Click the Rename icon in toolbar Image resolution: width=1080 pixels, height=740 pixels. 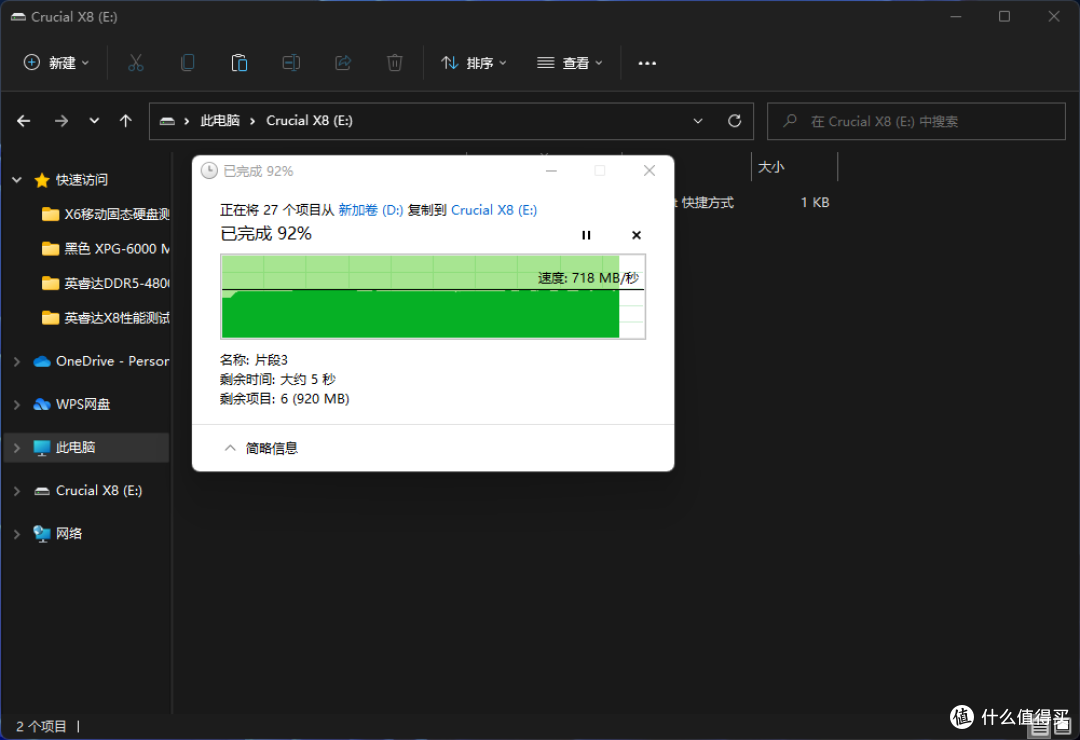click(x=291, y=63)
